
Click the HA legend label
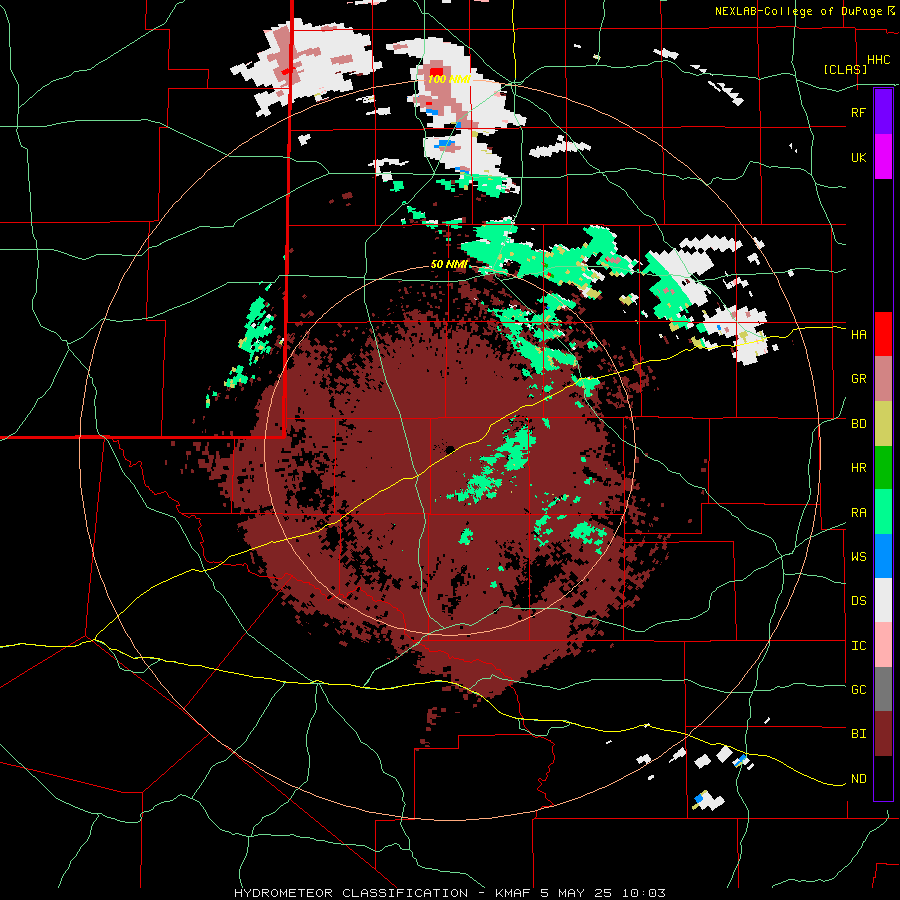(x=858, y=335)
